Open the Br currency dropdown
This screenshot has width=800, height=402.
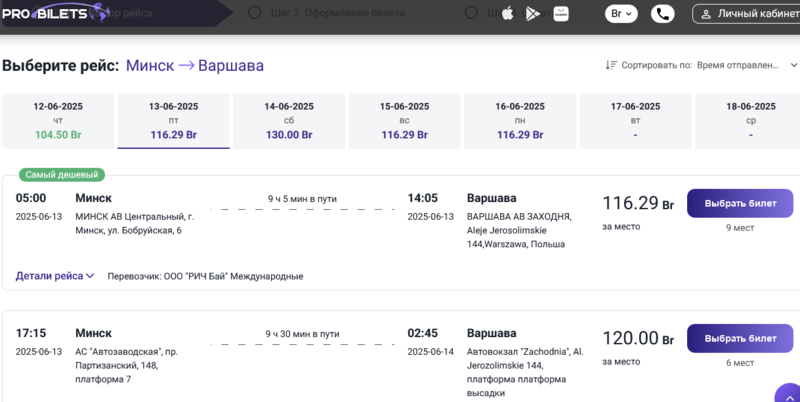[x=621, y=14]
